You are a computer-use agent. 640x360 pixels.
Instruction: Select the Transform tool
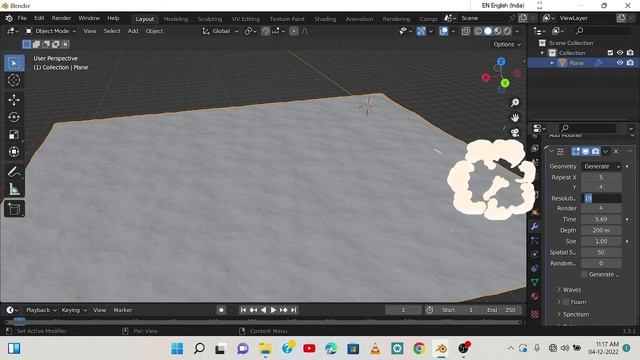point(14,152)
